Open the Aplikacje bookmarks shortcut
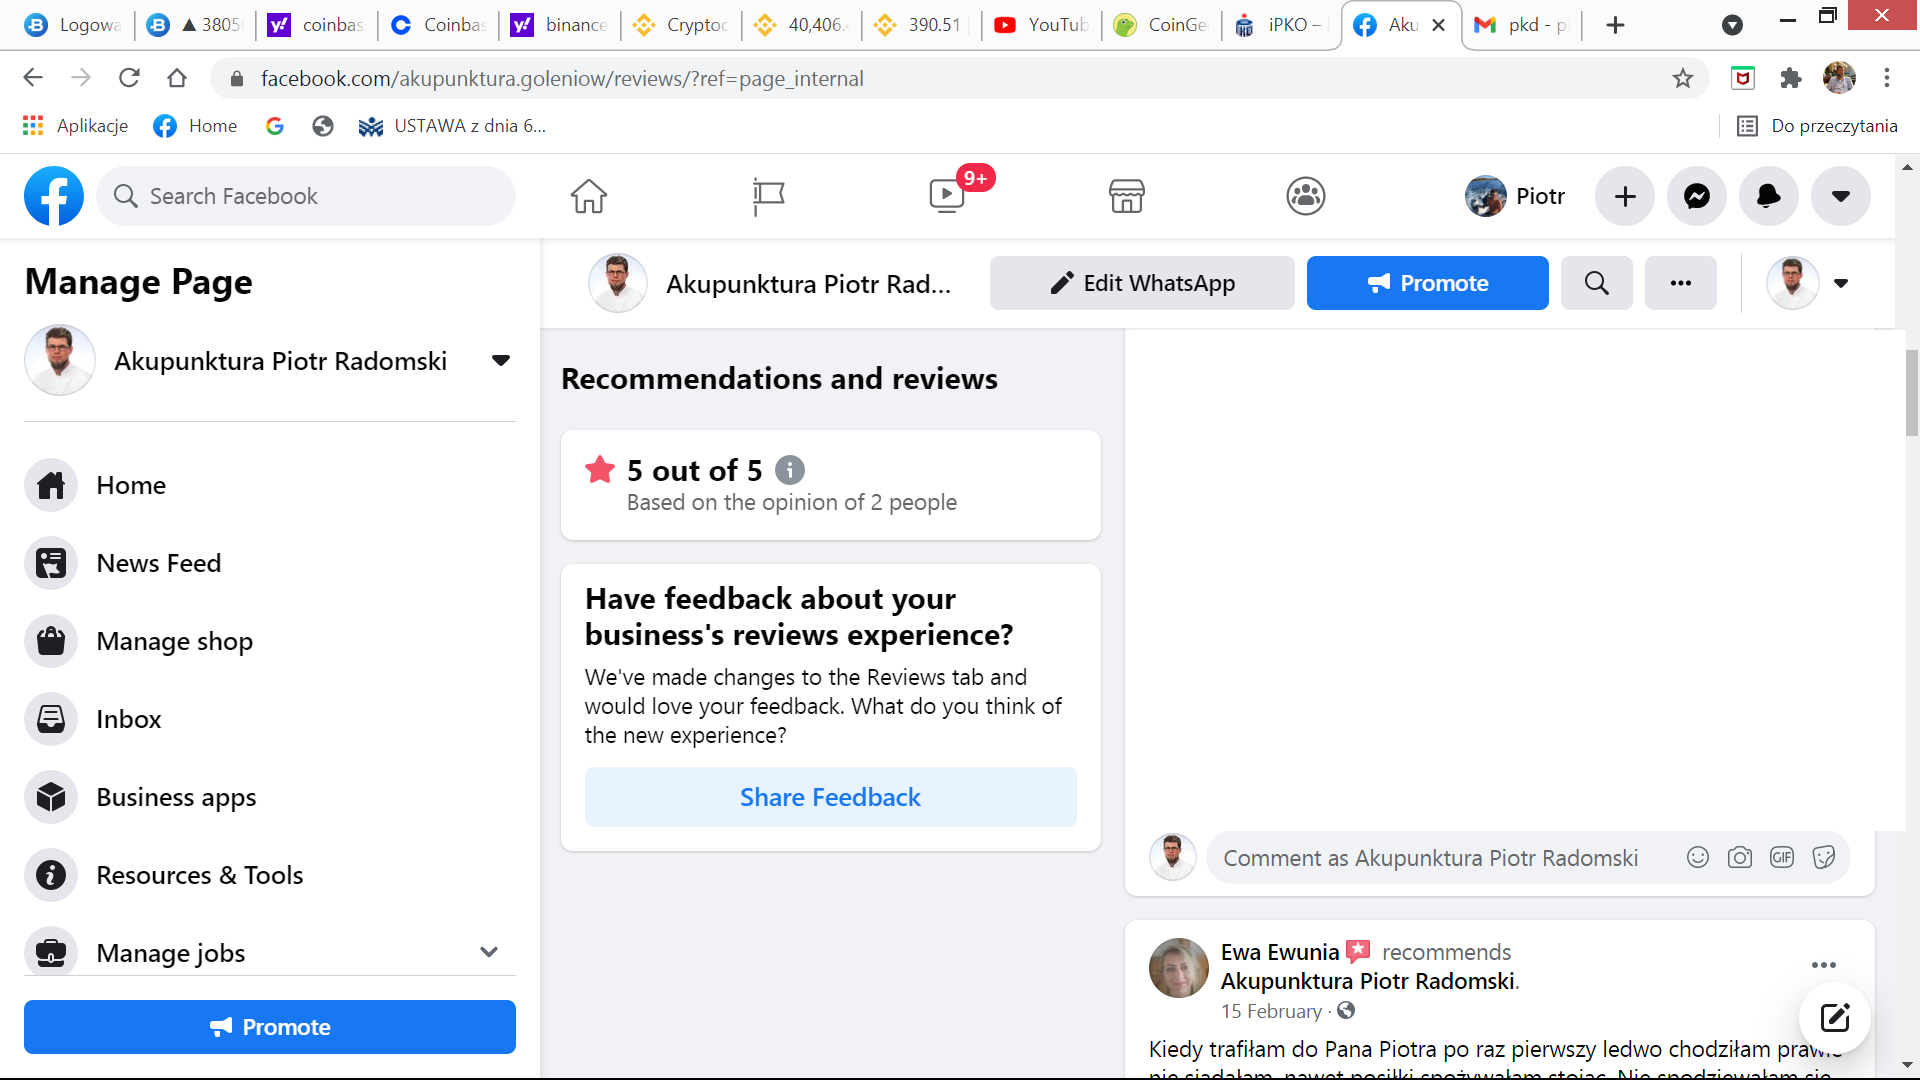This screenshot has width=1920, height=1080. pos(76,125)
